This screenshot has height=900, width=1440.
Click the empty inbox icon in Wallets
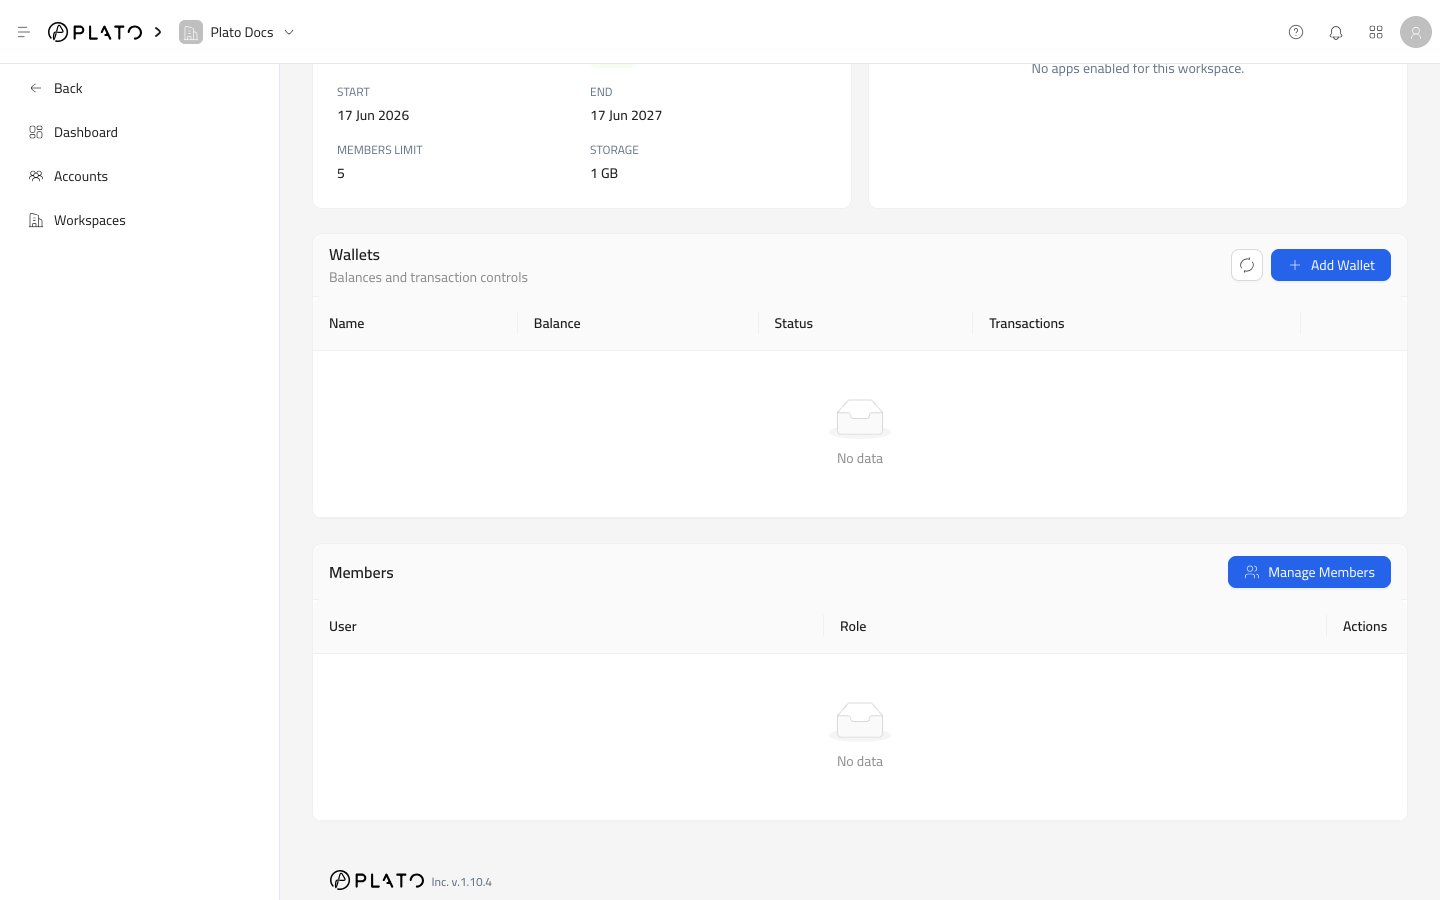coord(860,418)
